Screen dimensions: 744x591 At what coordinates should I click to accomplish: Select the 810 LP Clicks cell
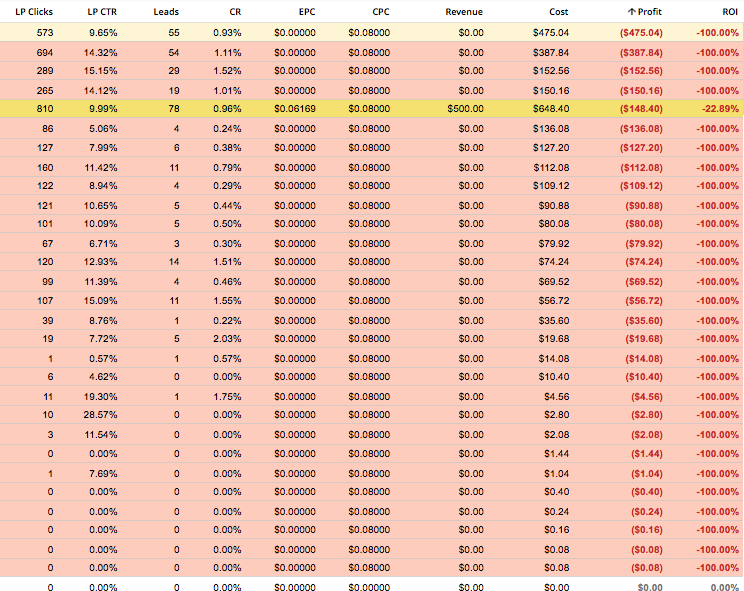point(45,109)
